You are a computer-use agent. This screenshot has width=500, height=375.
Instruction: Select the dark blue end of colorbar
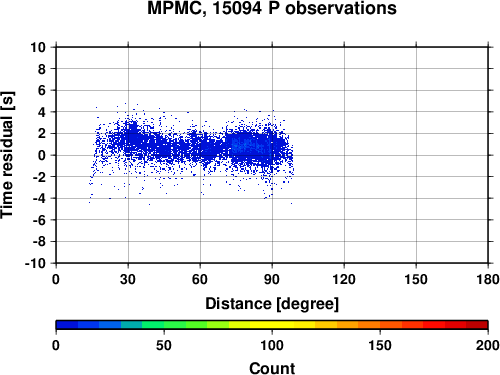(x=67, y=325)
